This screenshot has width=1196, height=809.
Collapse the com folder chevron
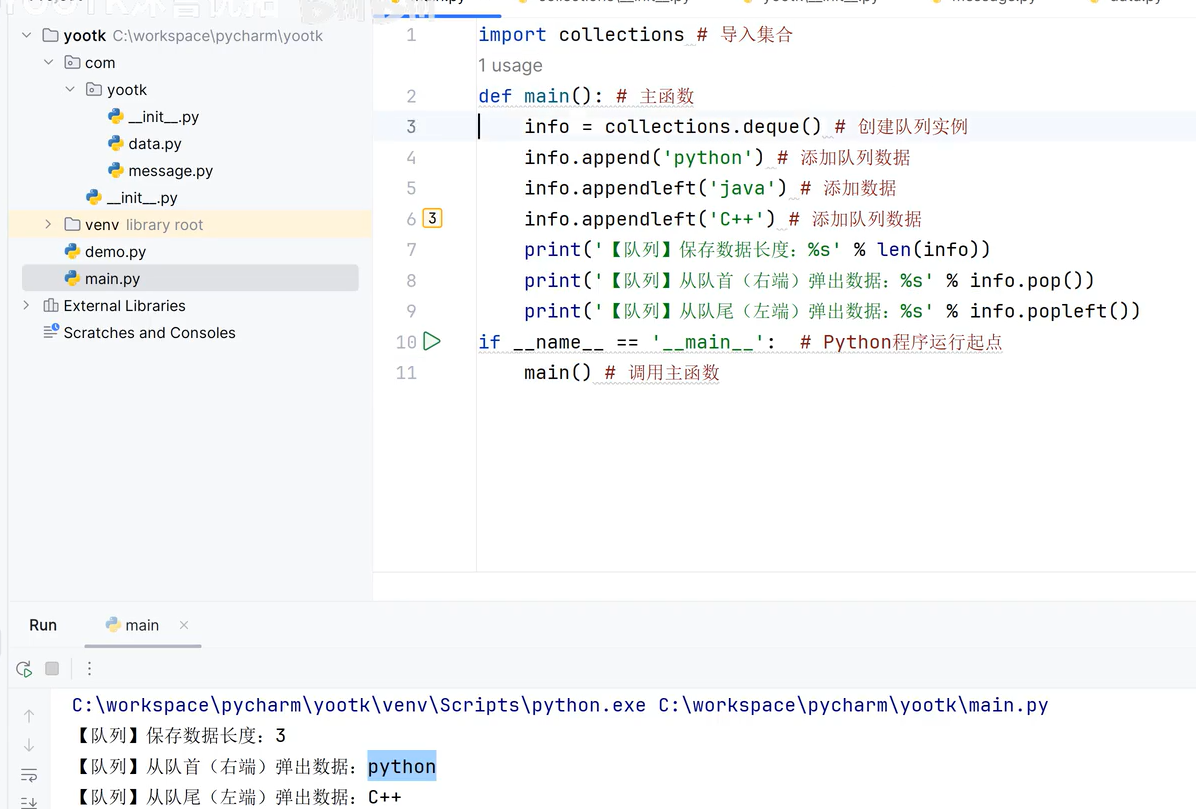[x=49, y=62]
